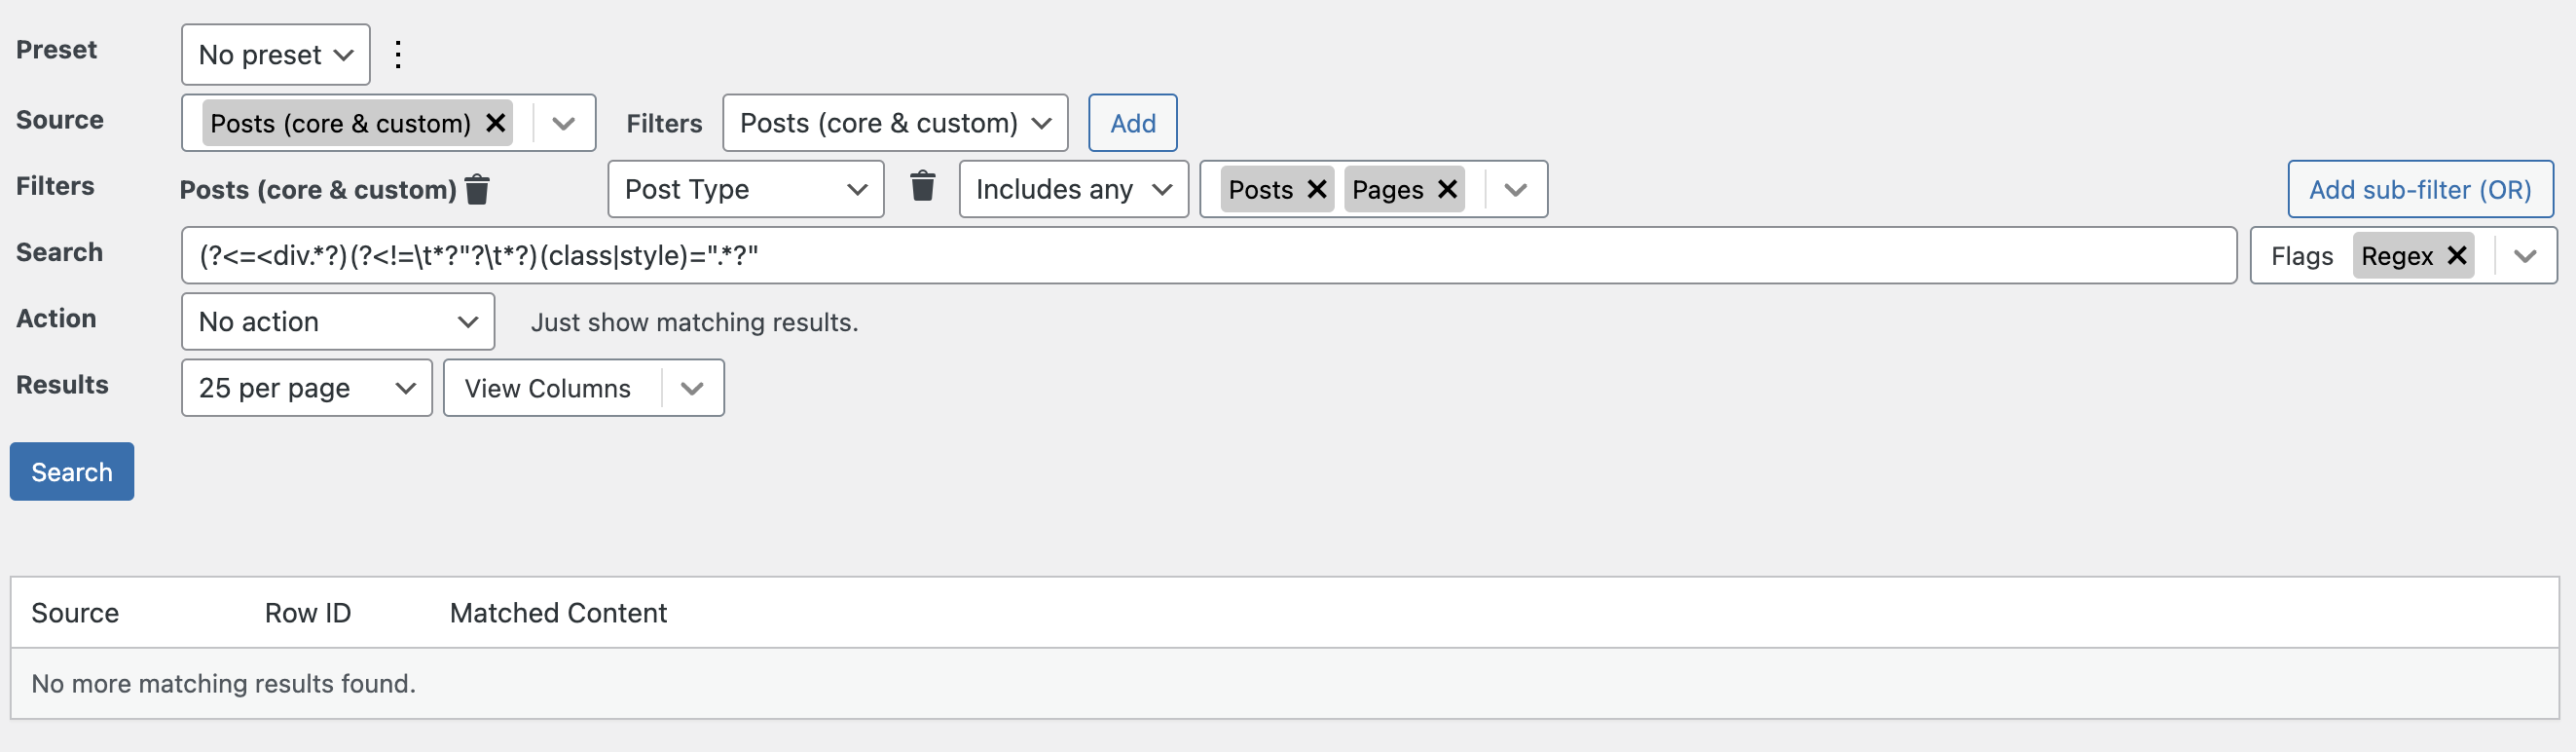Viewport: 2576px width, 752px height.
Task: Open the No preset dropdown
Action: [x=276, y=54]
